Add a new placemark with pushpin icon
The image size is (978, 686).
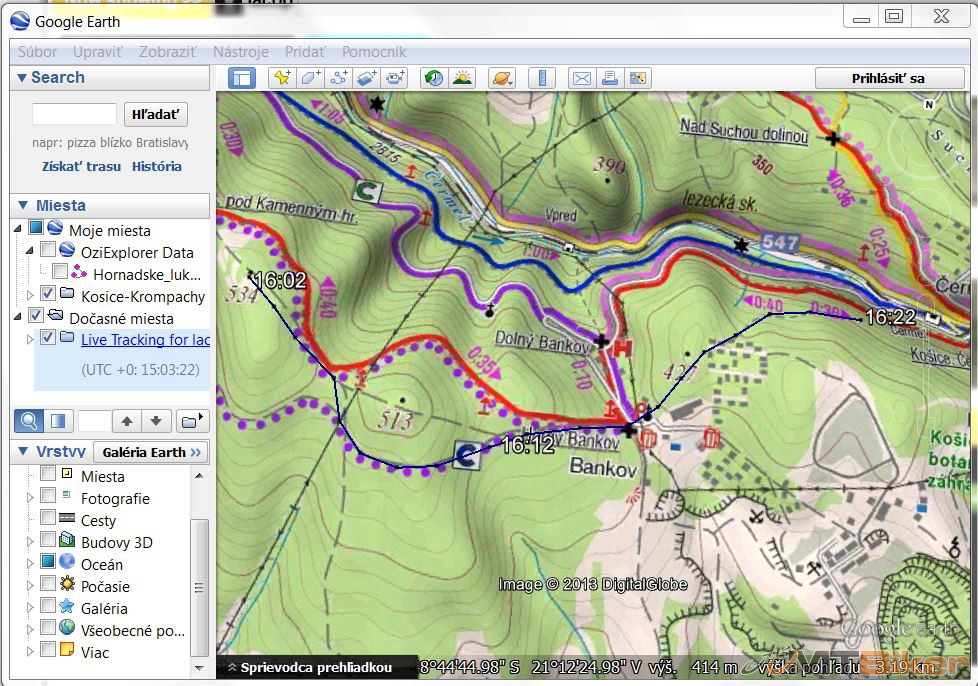[x=282, y=78]
